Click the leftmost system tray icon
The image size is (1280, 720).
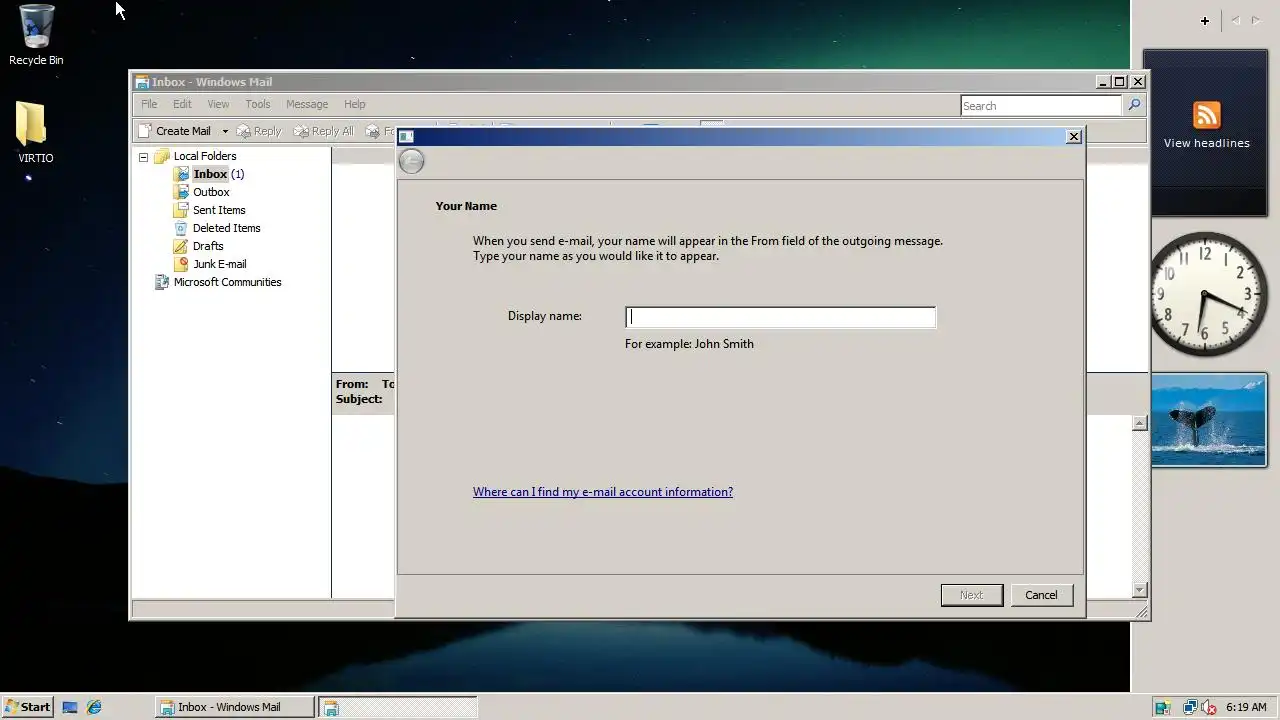tap(1163, 707)
